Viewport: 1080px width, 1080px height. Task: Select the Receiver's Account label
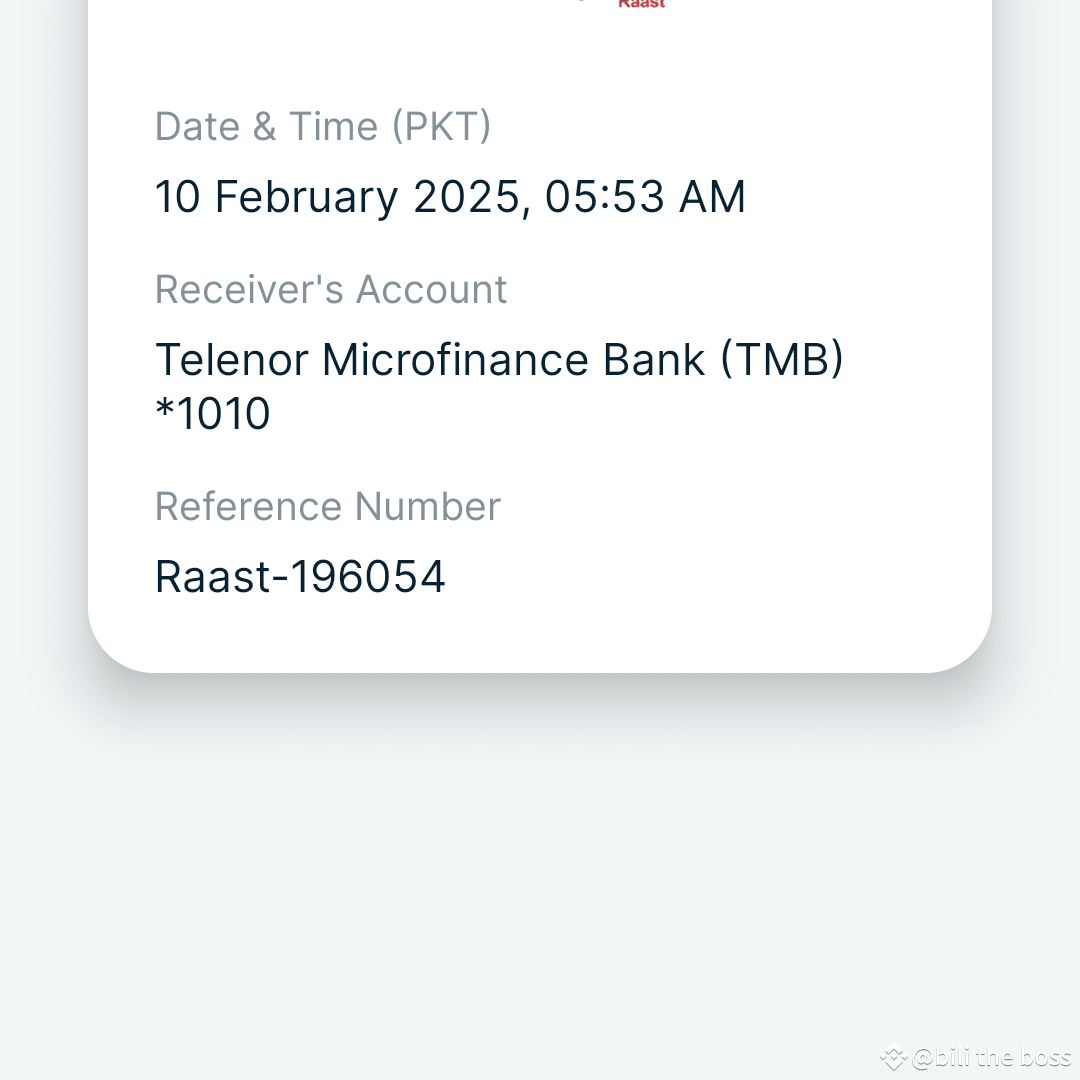coord(331,289)
